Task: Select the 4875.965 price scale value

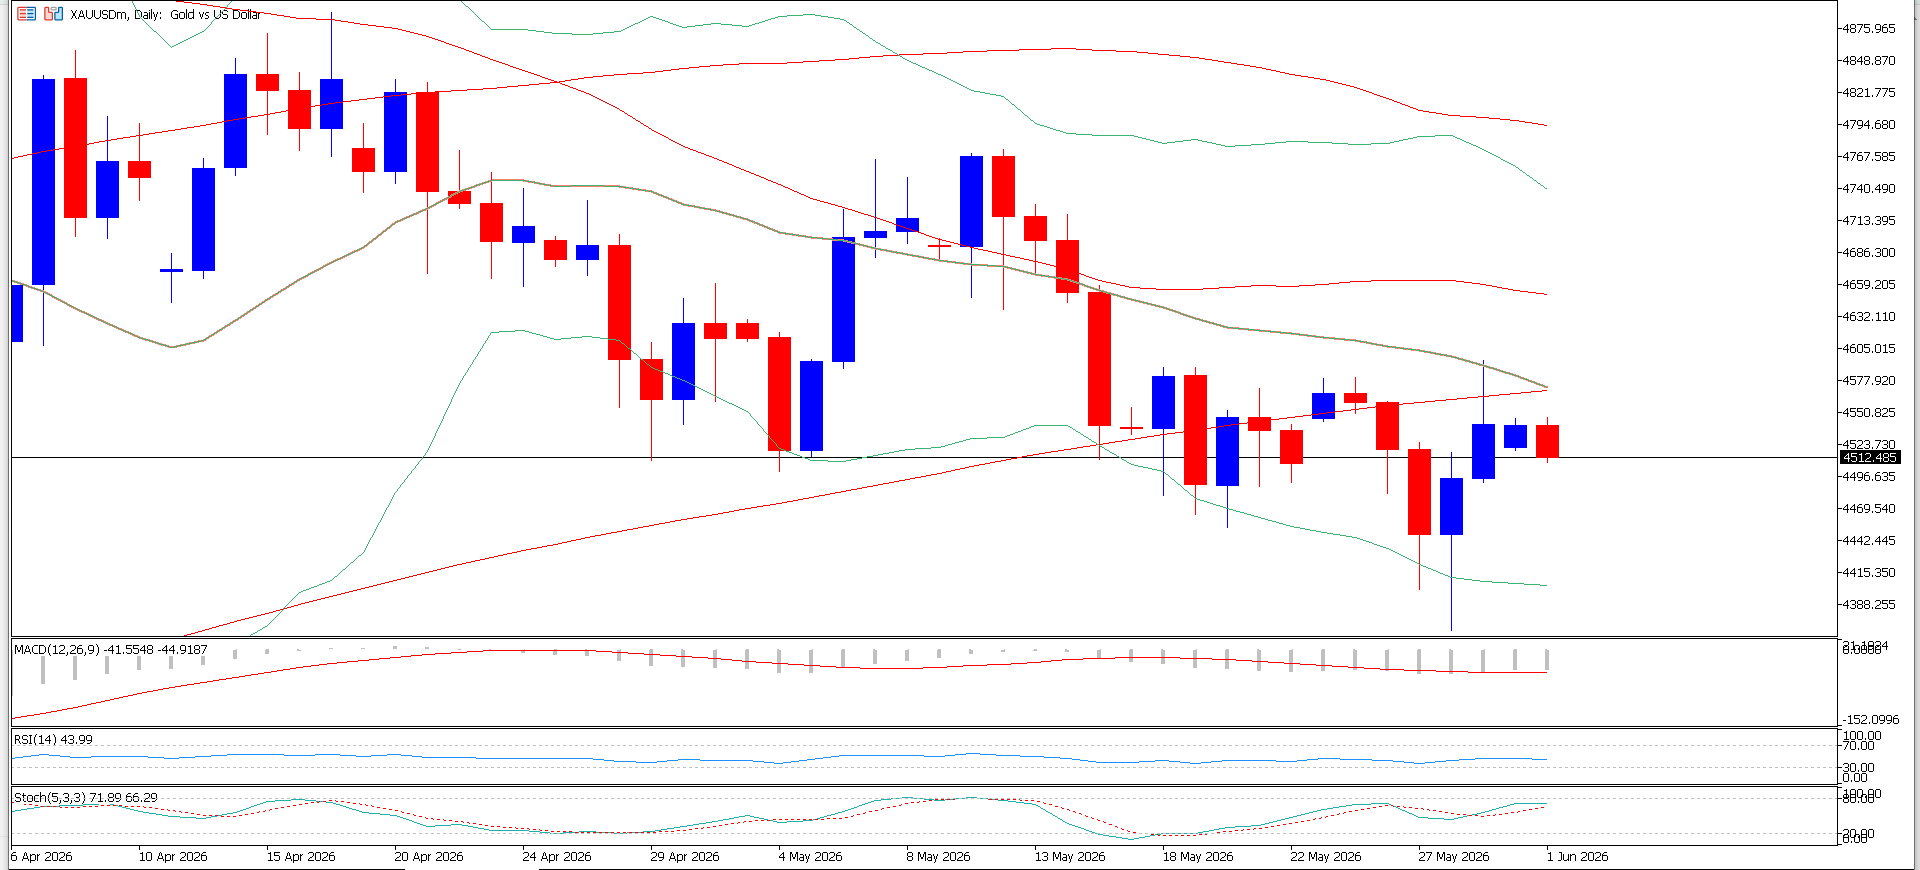Action: pos(1869,29)
